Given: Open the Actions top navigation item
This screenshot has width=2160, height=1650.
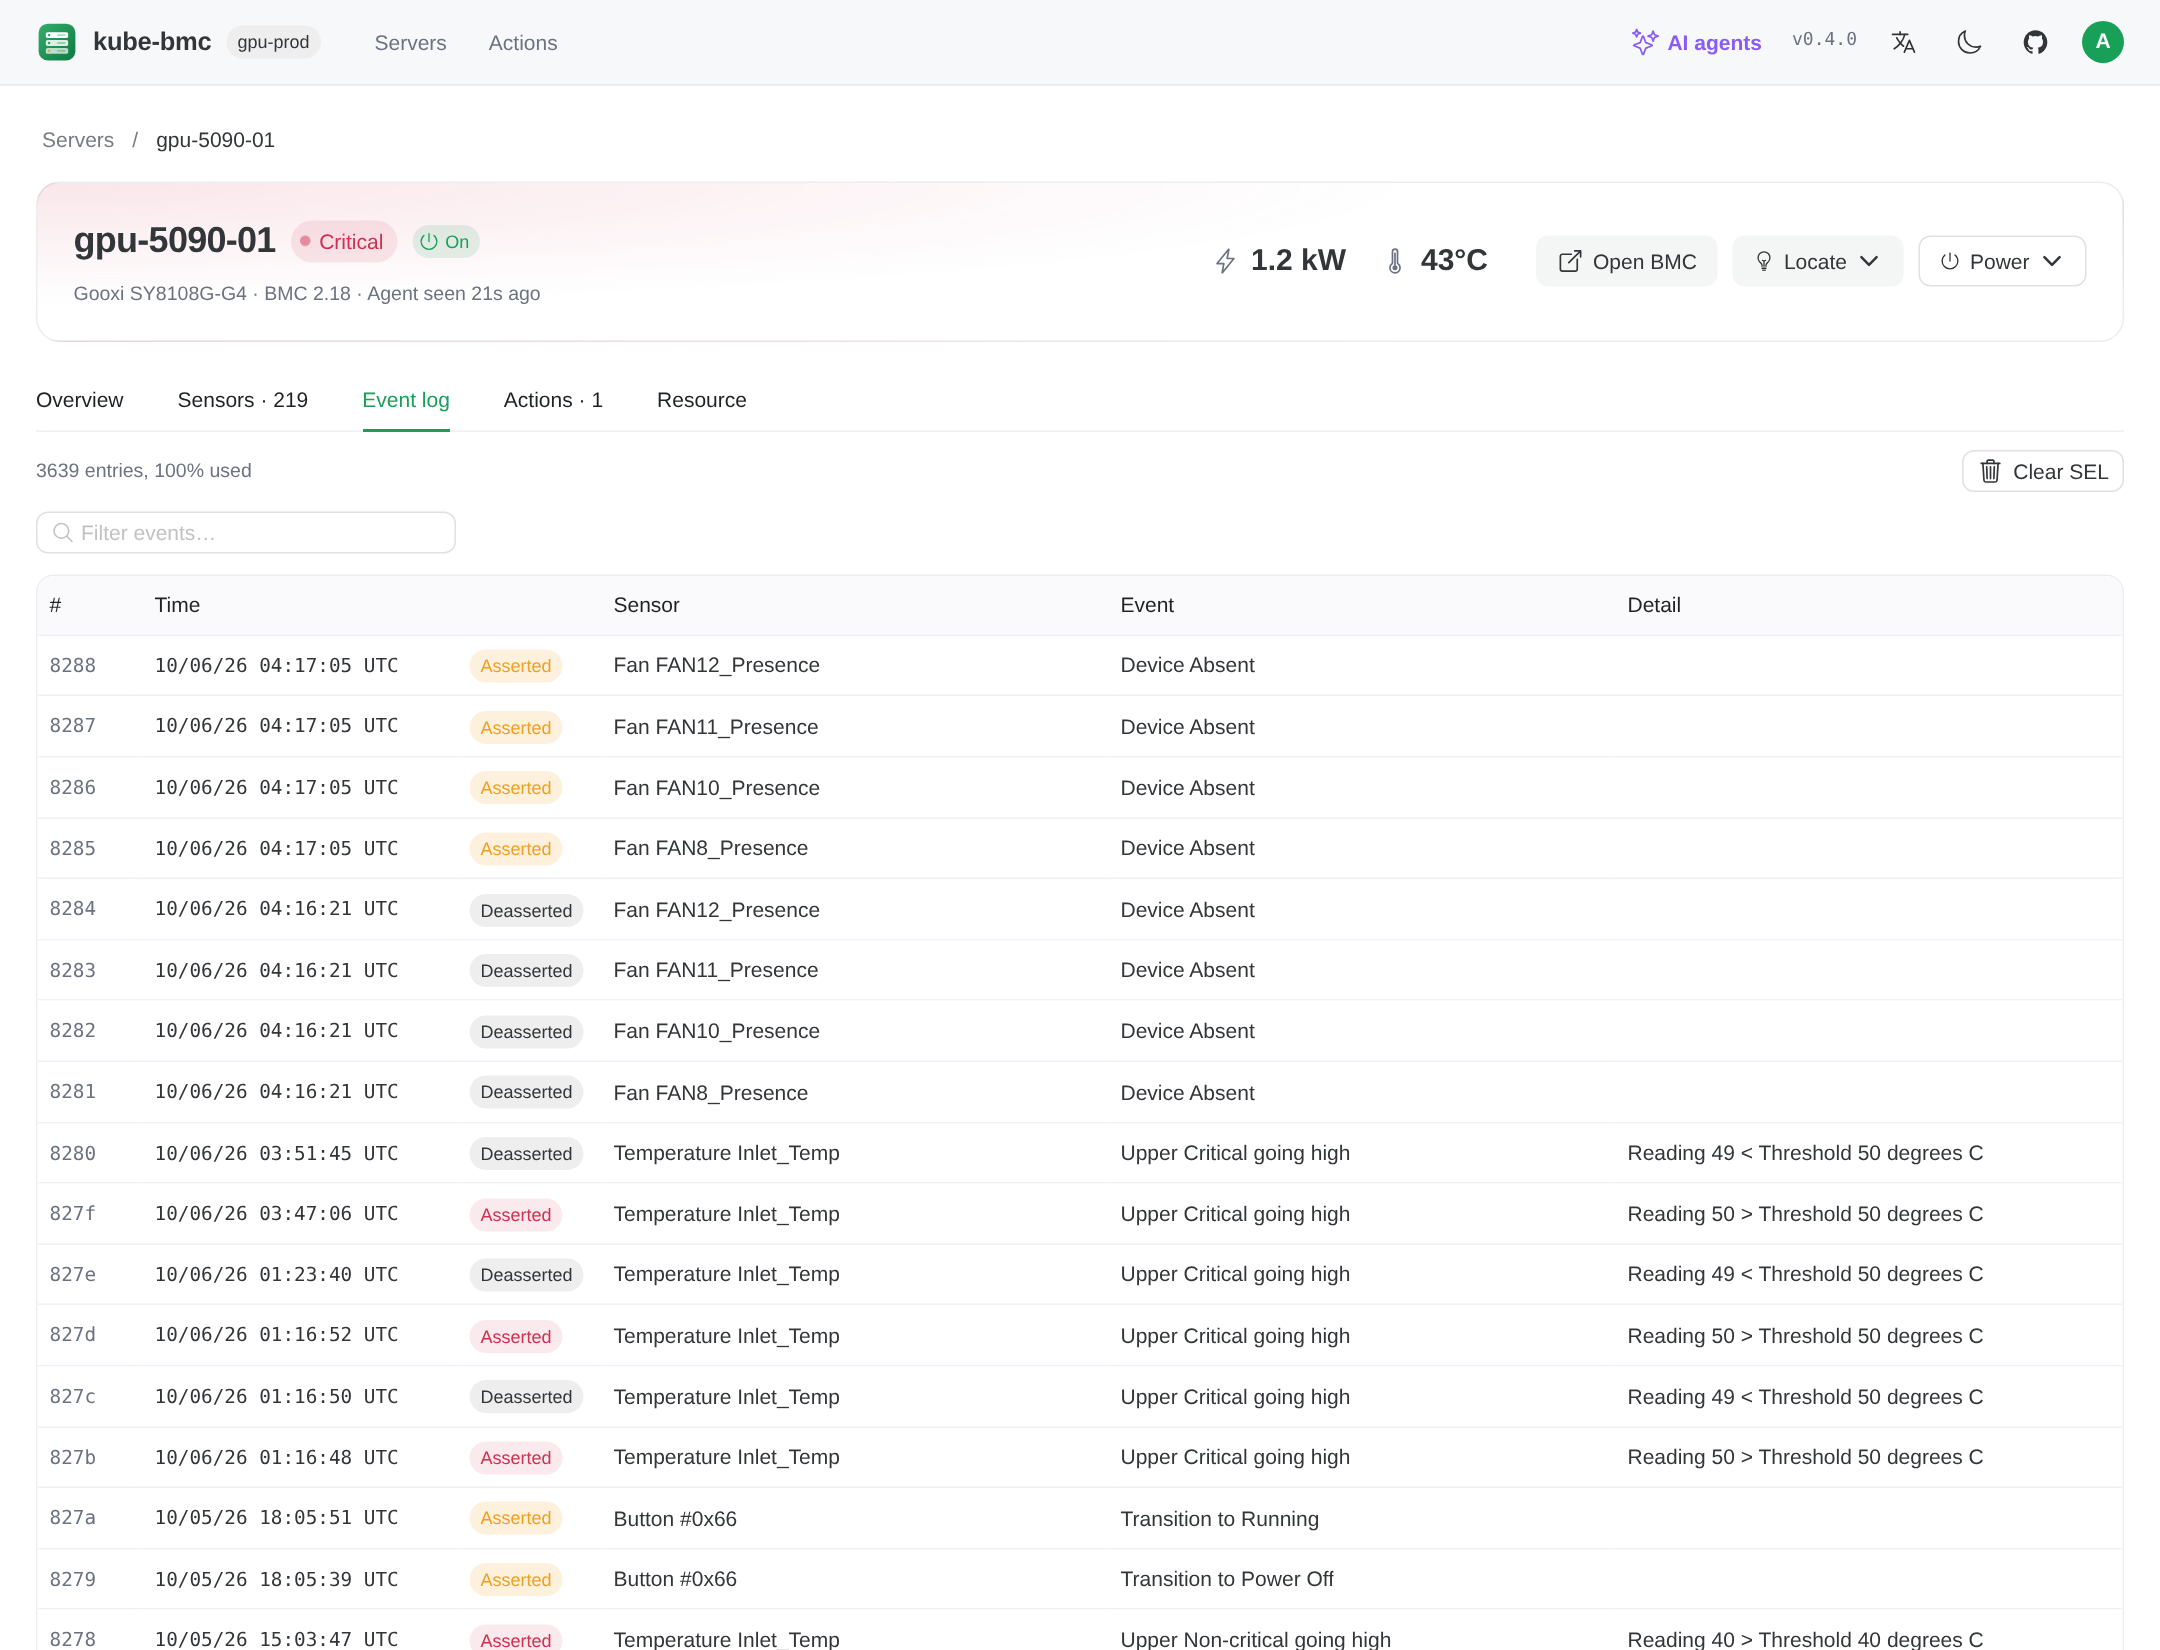Looking at the screenshot, I should [x=523, y=43].
